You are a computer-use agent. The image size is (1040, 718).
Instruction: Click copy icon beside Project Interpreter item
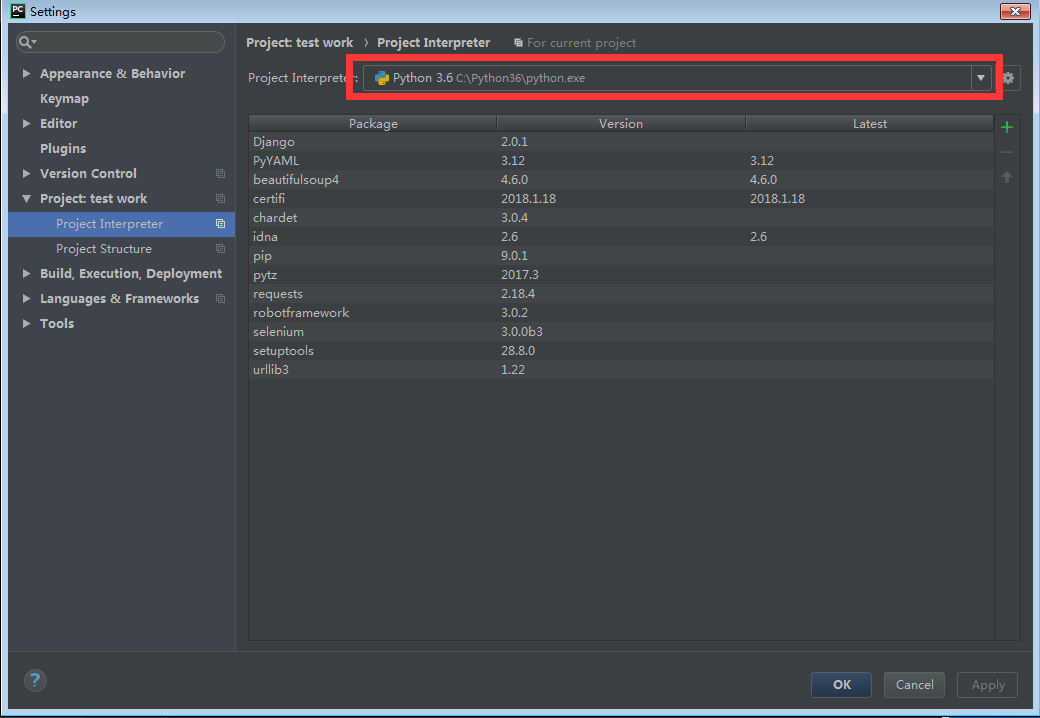click(x=220, y=224)
